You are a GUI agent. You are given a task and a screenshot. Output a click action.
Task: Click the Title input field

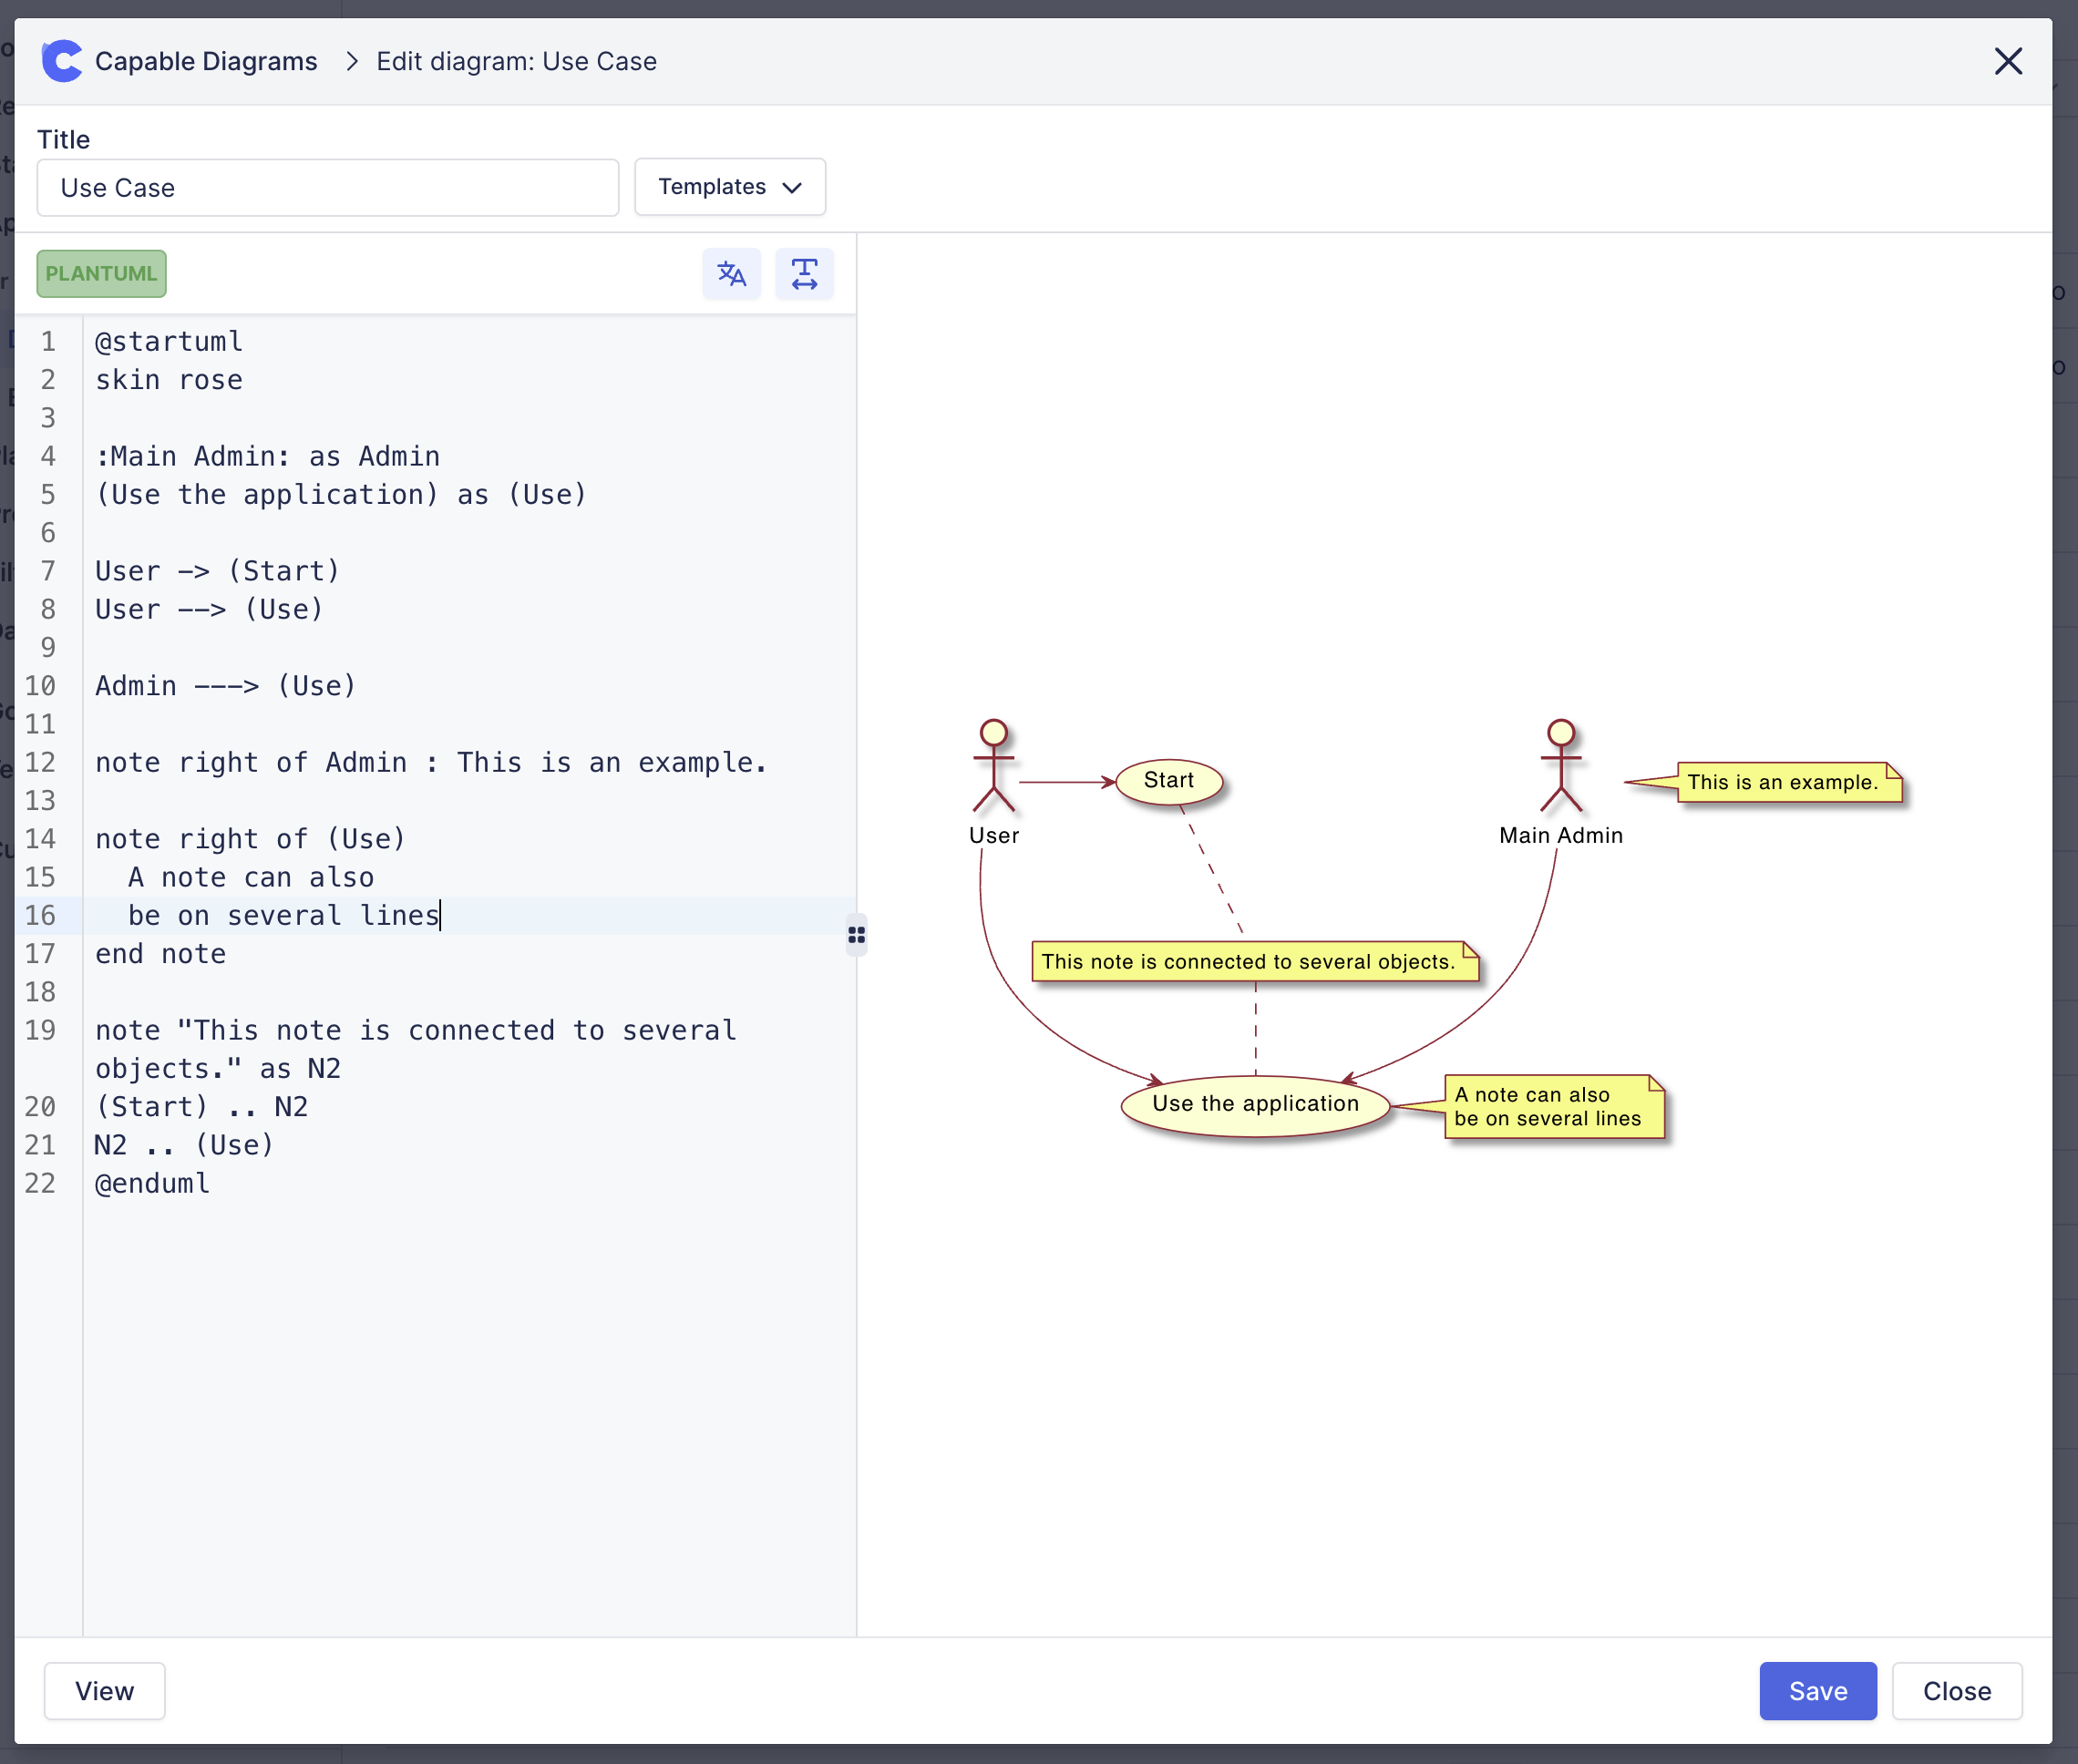327,188
